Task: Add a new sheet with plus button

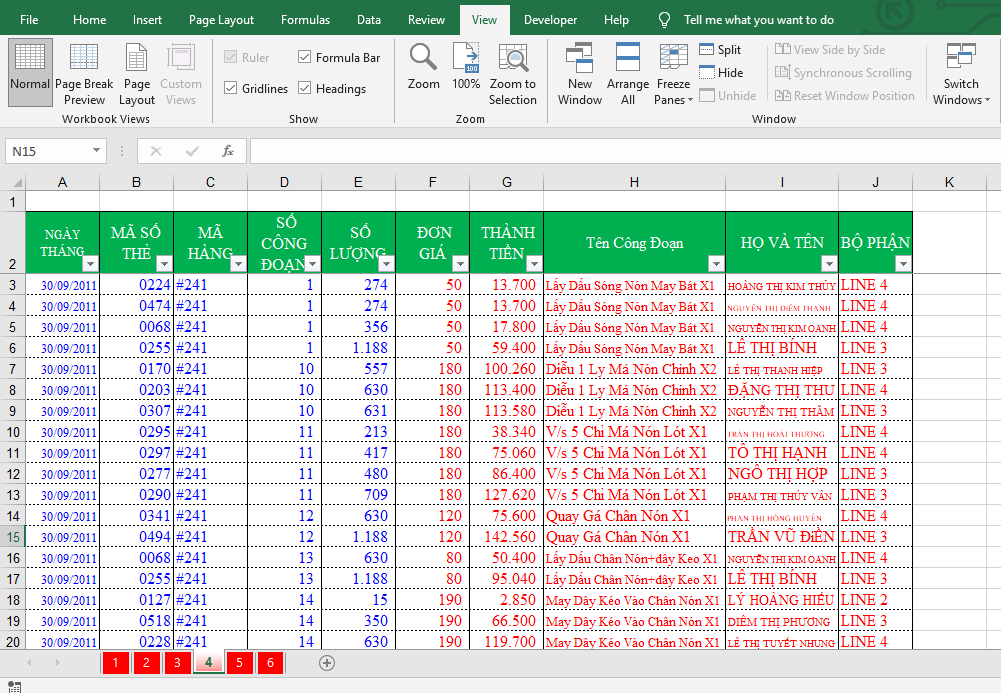Action: coord(327,663)
